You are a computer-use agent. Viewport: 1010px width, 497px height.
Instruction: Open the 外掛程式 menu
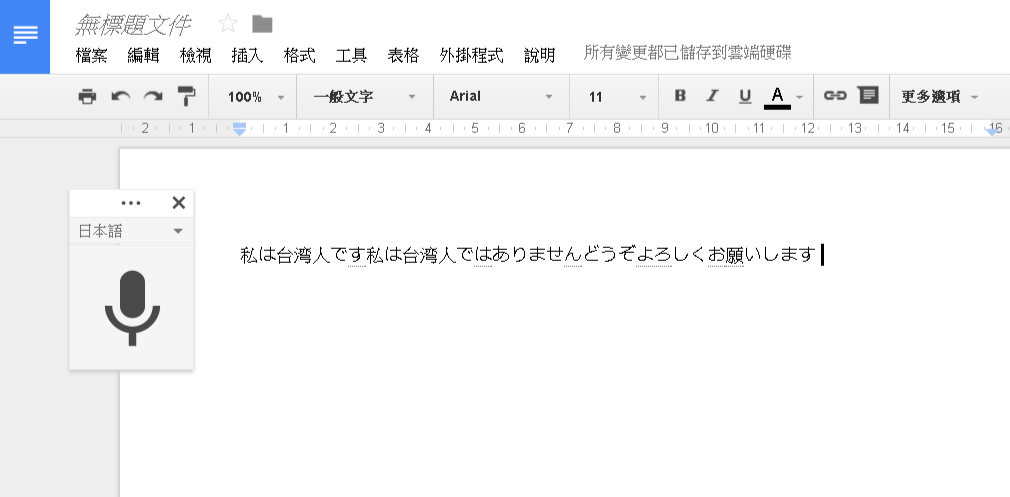point(472,55)
